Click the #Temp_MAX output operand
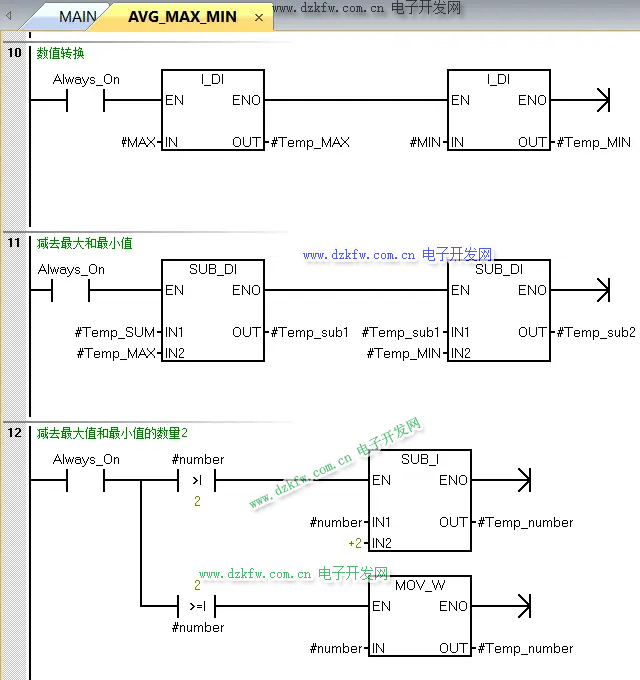 point(310,142)
